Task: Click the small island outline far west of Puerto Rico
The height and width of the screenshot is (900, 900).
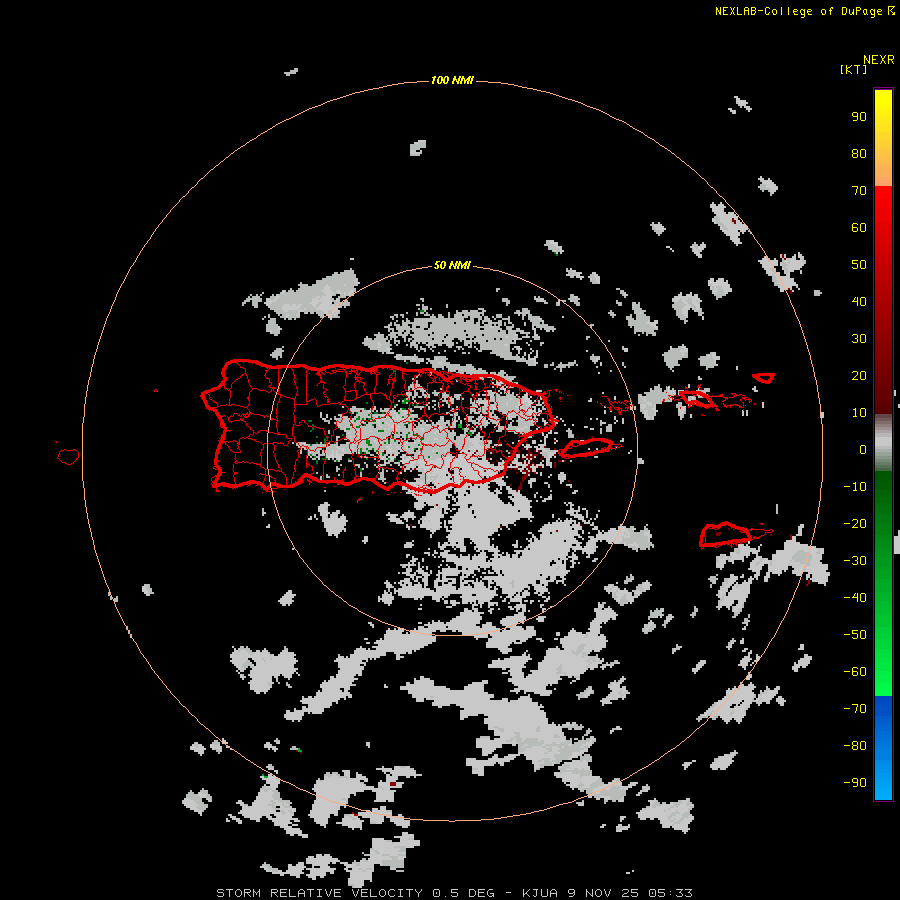Action: point(68,456)
